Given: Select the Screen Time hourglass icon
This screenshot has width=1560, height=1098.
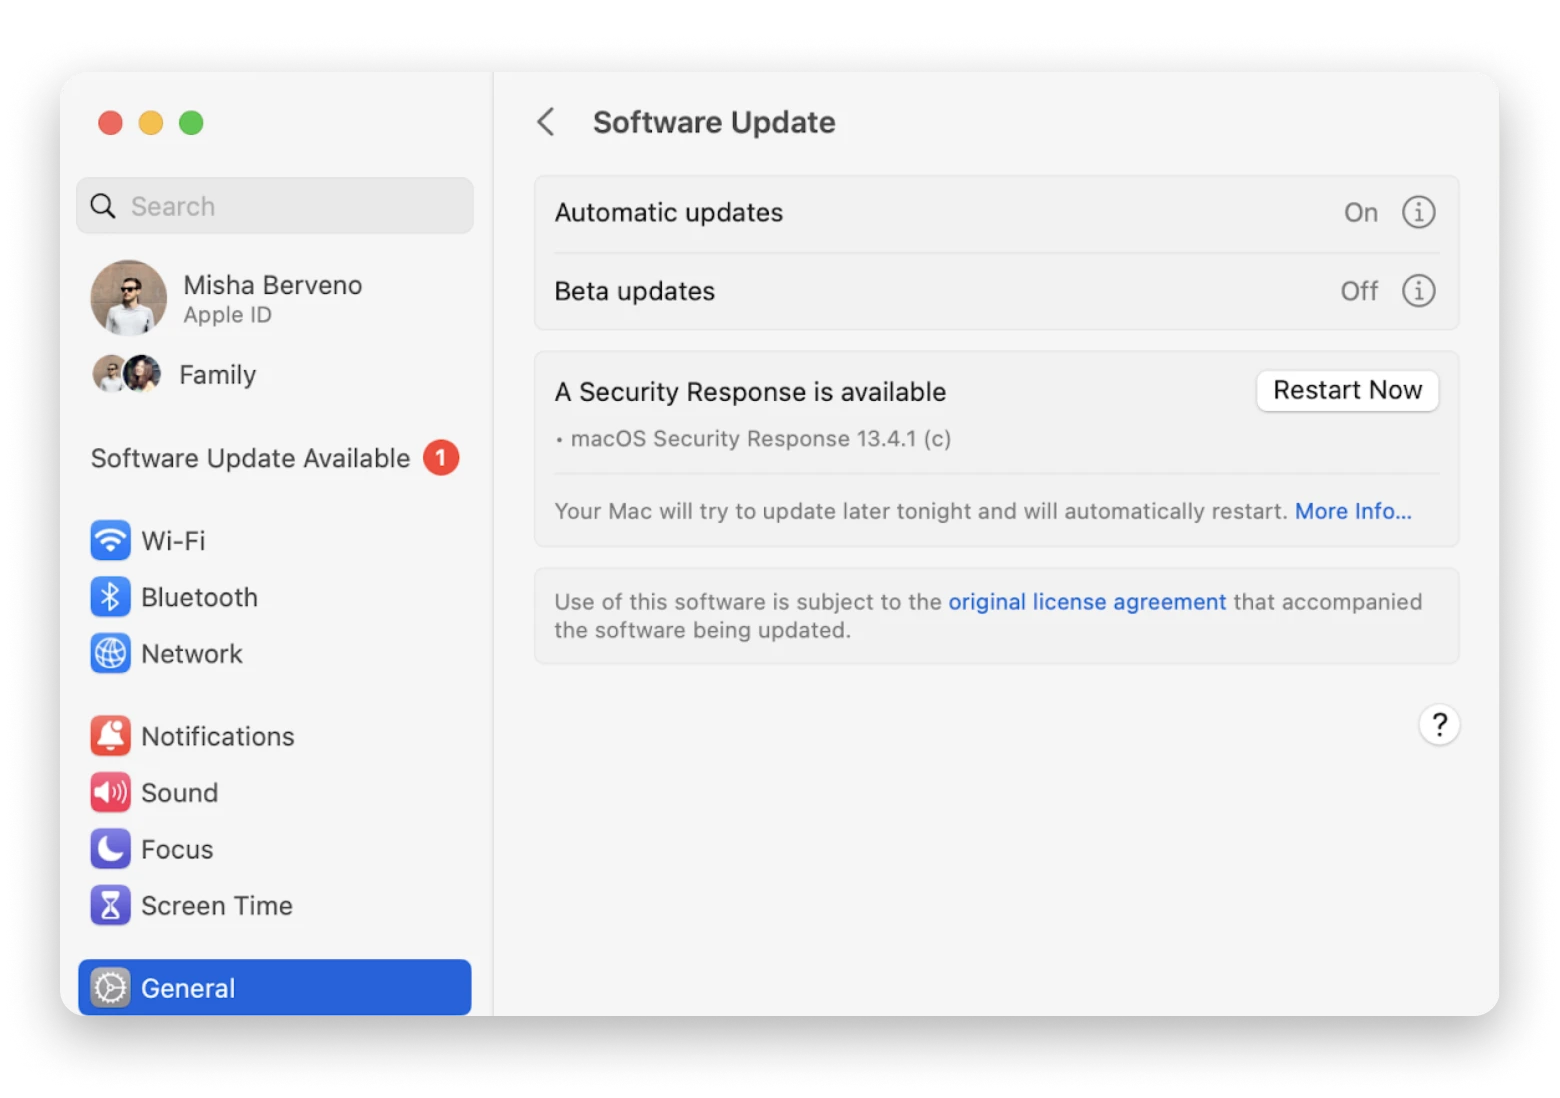Looking at the screenshot, I should tap(110, 905).
